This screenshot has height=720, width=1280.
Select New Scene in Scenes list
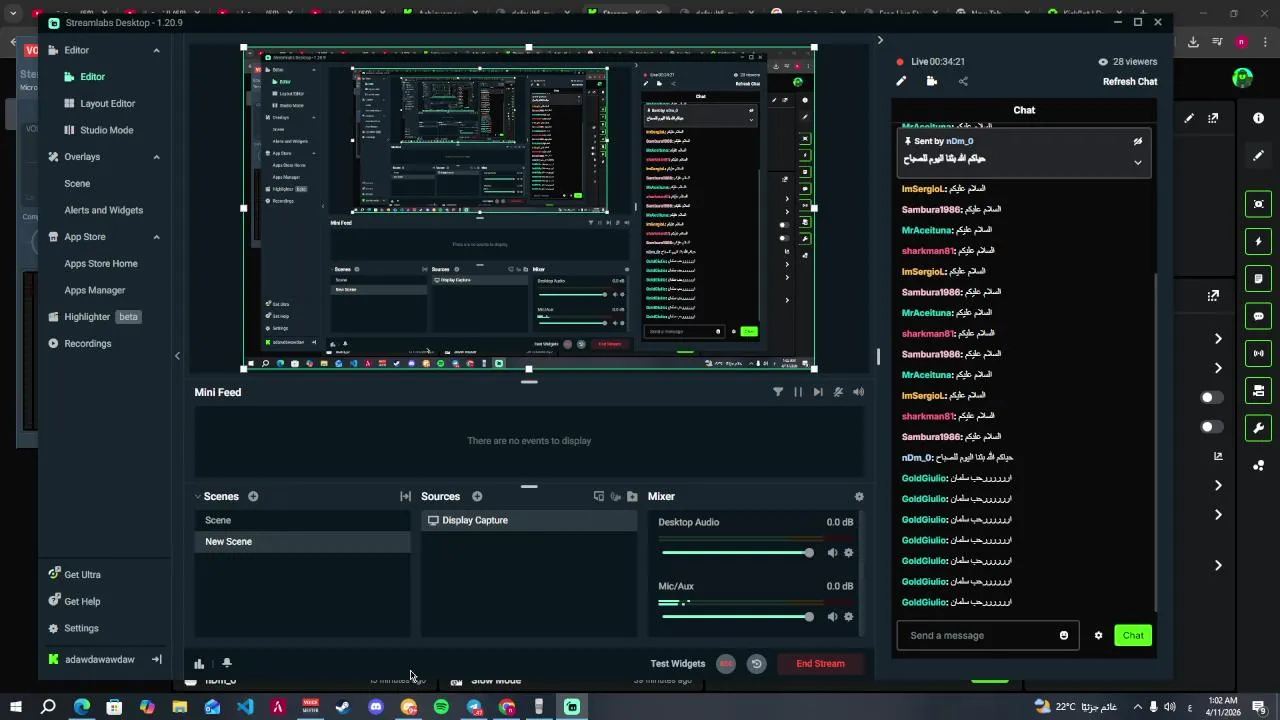click(x=302, y=541)
